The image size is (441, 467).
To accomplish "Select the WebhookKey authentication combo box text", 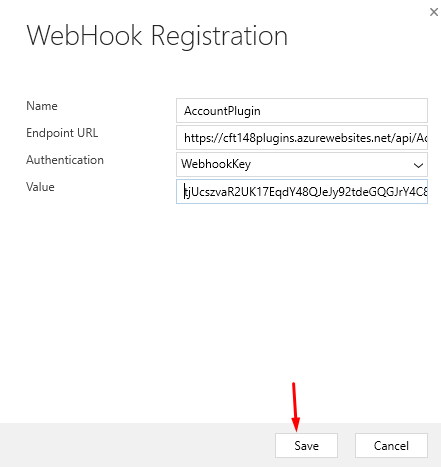I will pyautogui.click(x=216, y=164).
